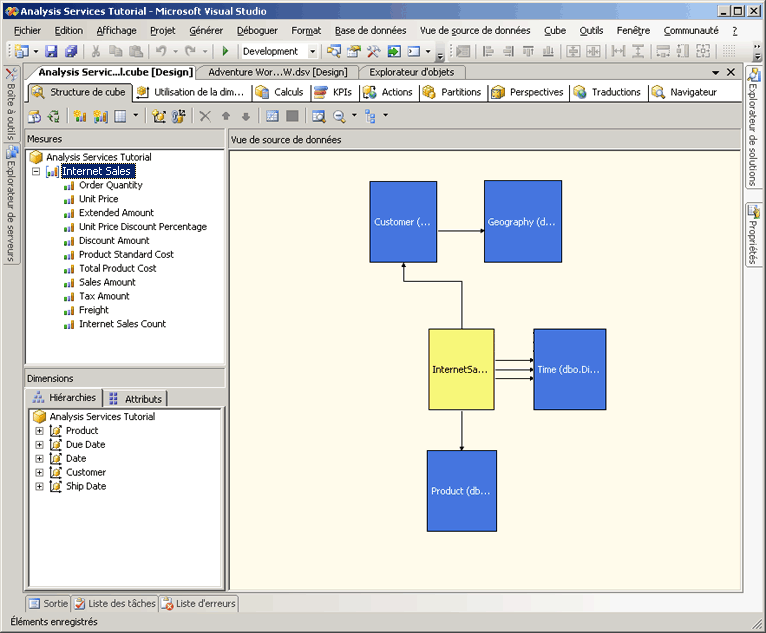This screenshot has width=766, height=633.
Task: Select the Sales Amount measure
Action: 107,283
